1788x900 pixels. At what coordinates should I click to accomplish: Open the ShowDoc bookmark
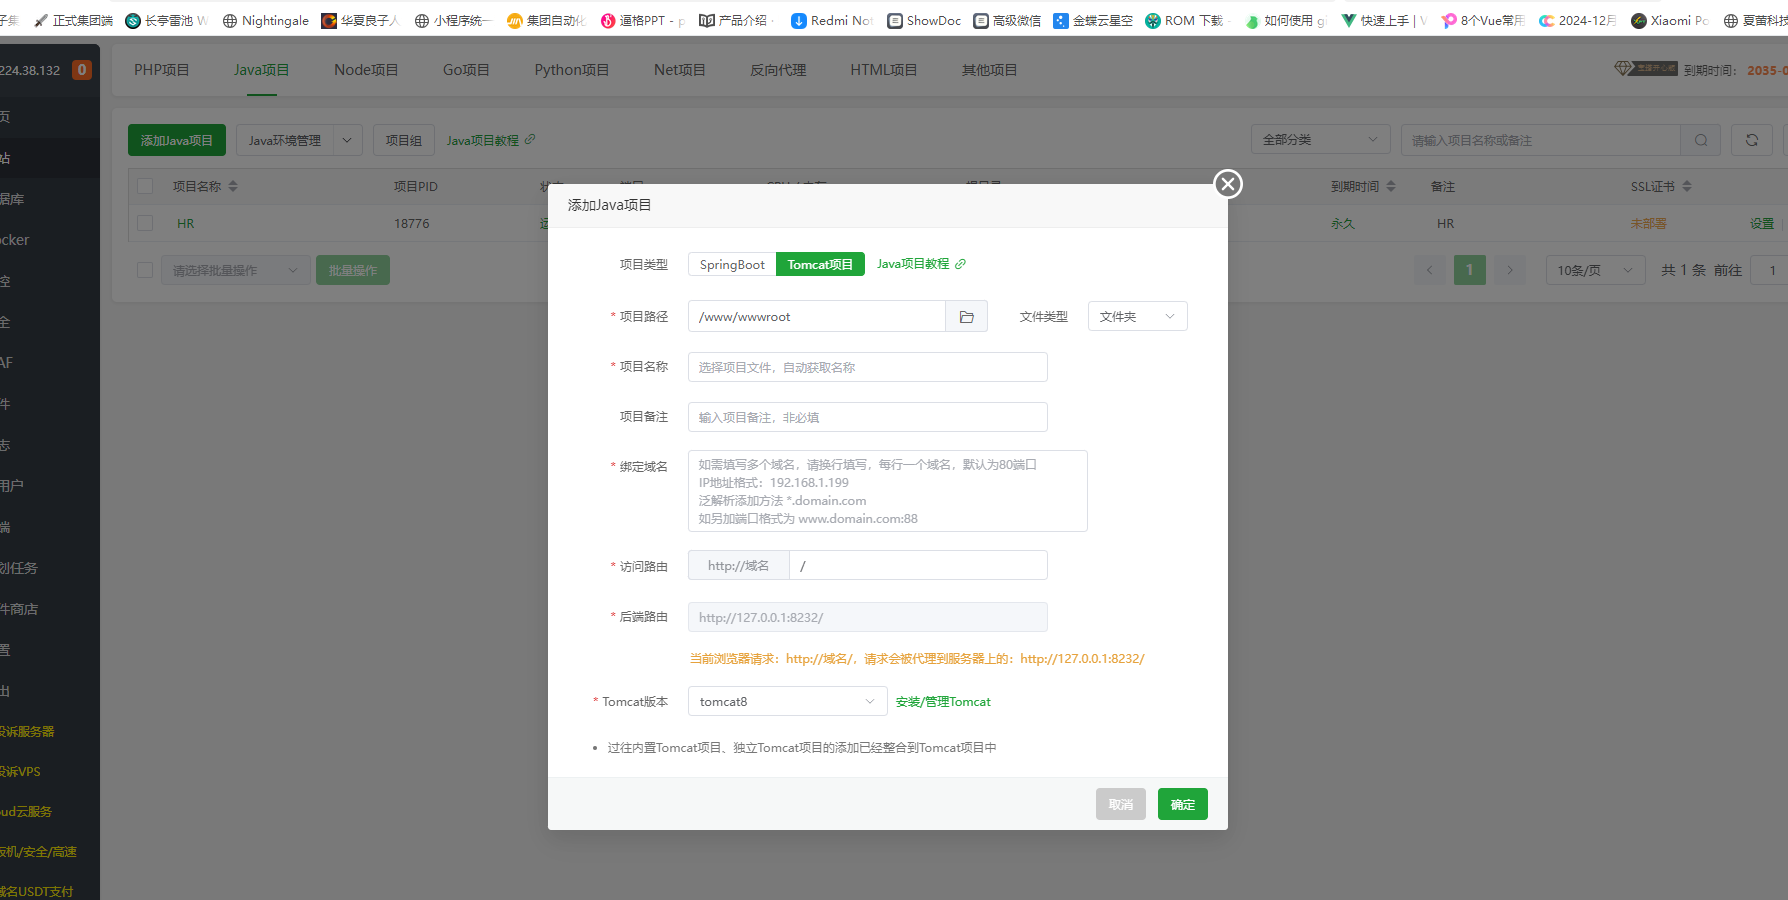point(923,20)
